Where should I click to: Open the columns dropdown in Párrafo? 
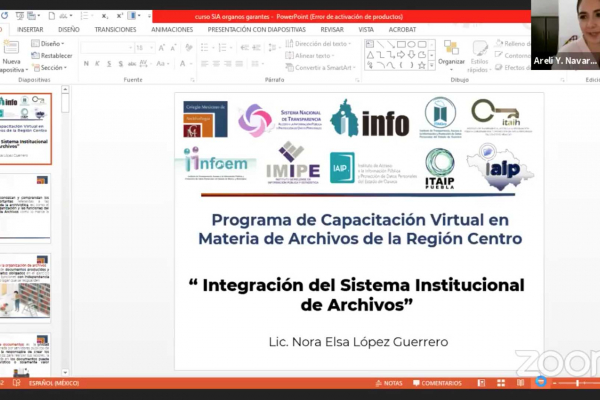[257, 64]
